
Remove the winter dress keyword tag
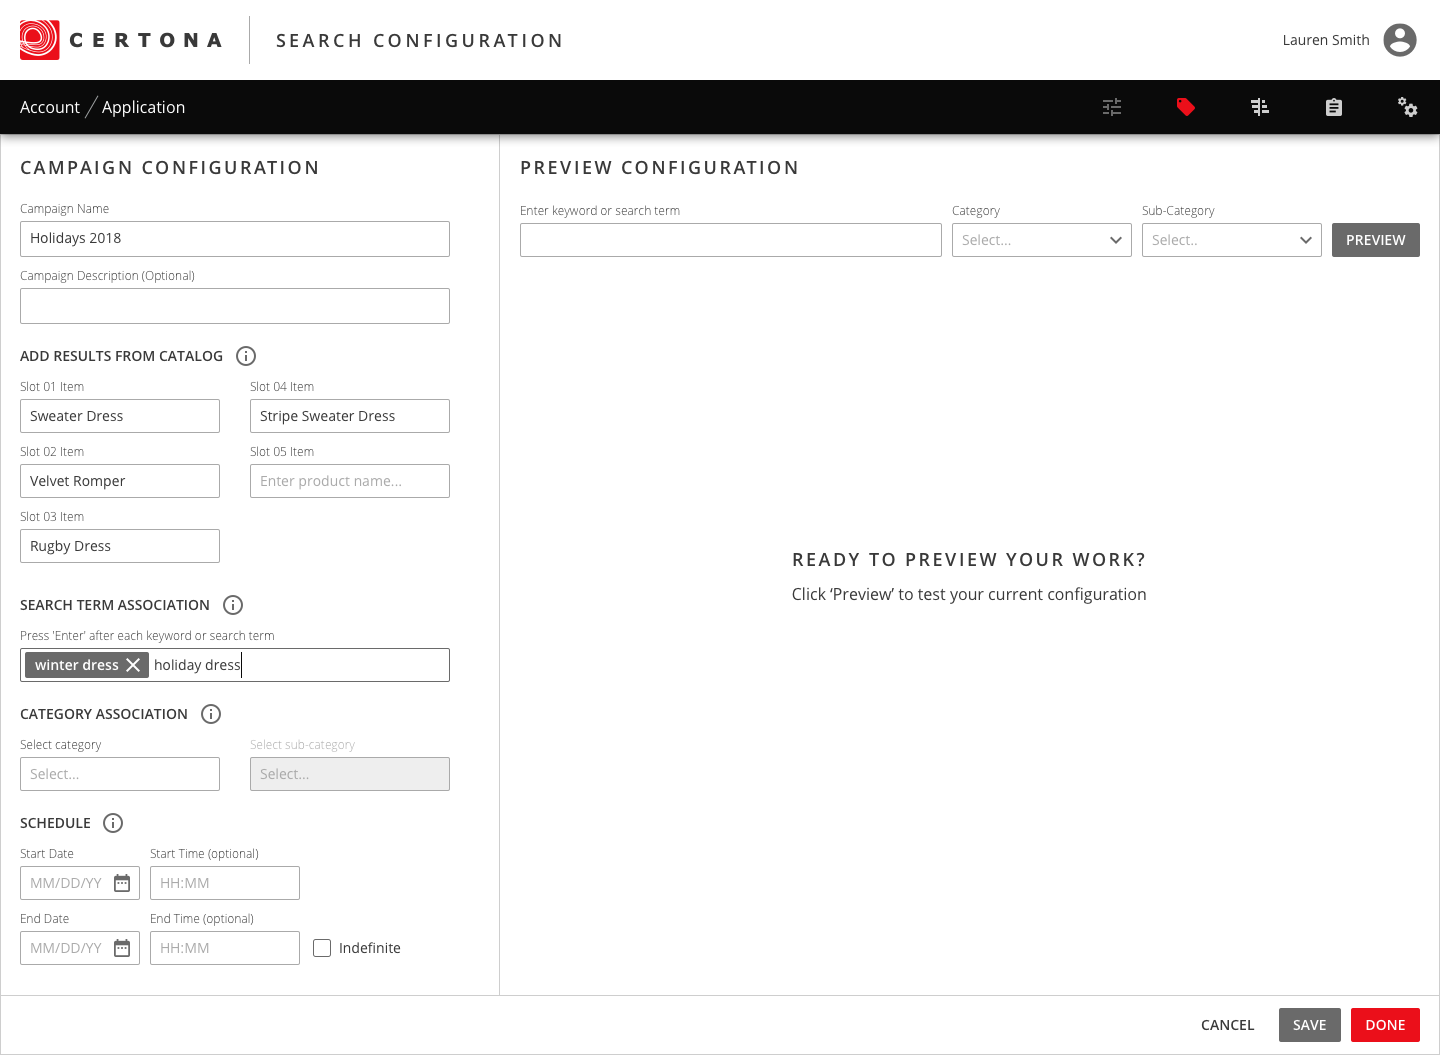pyautogui.click(x=133, y=665)
